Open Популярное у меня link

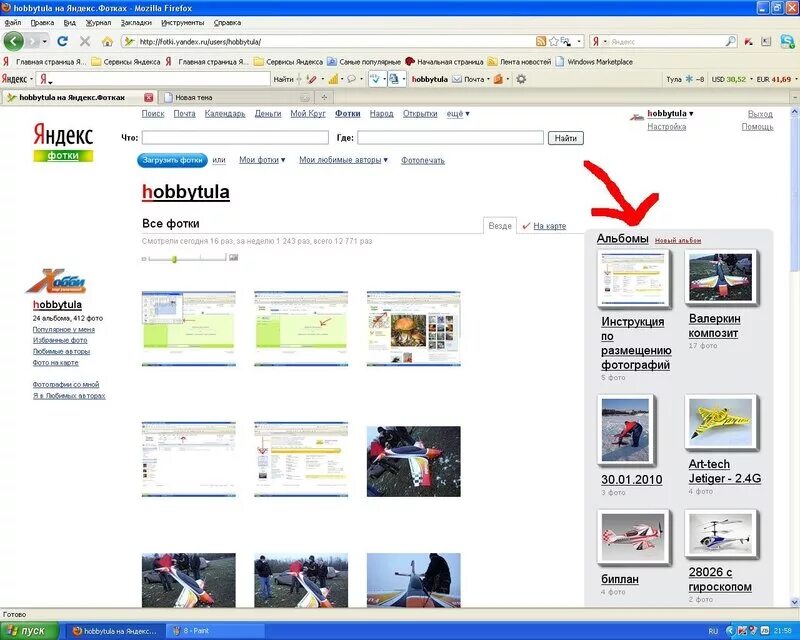63,329
